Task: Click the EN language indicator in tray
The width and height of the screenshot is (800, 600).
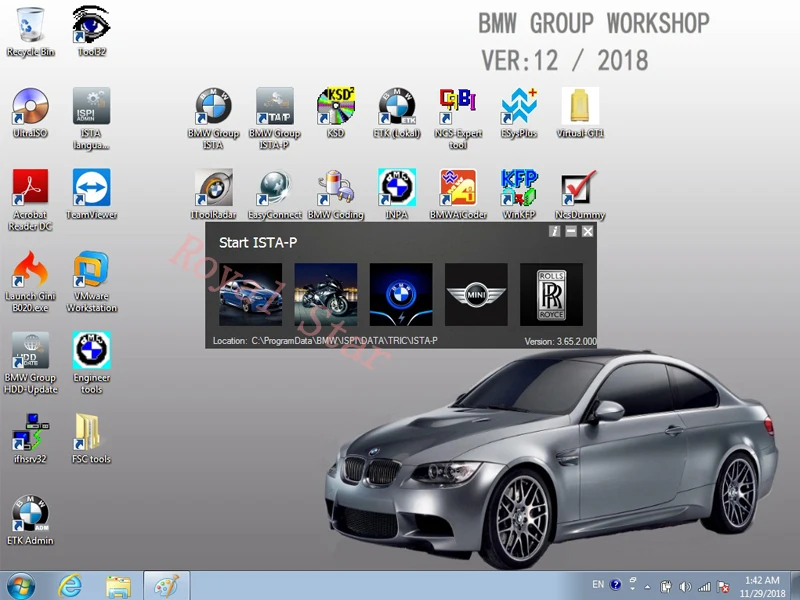Action: [598, 585]
